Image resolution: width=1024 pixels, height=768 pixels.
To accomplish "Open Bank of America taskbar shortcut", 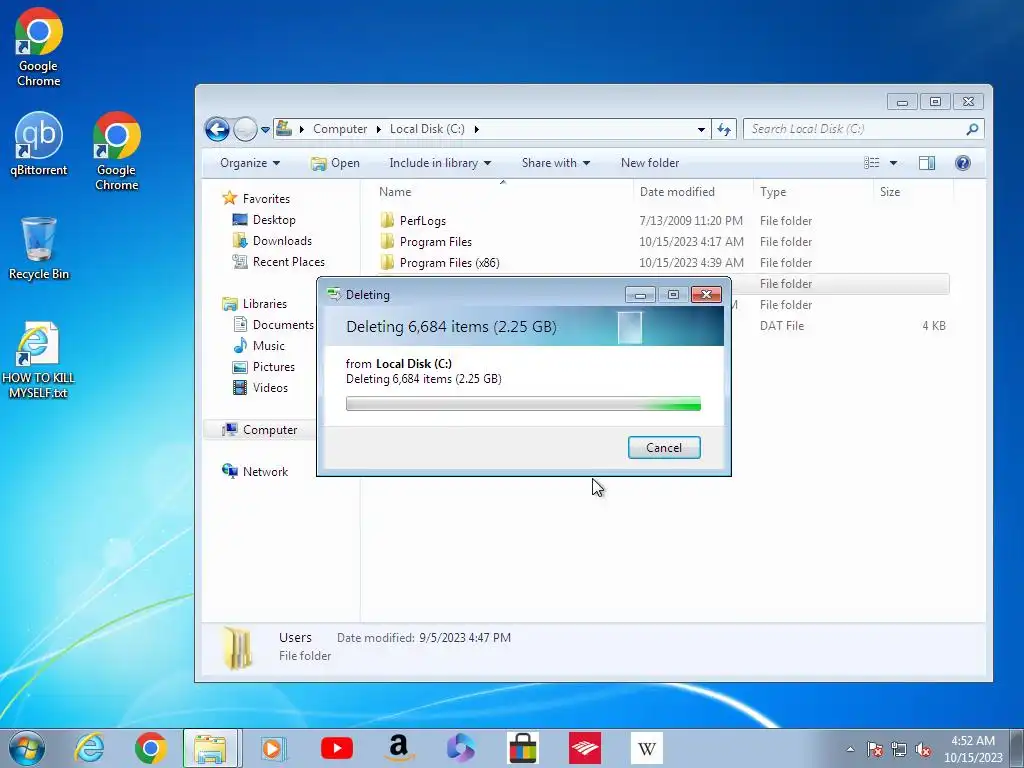I will click(x=585, y=748).
